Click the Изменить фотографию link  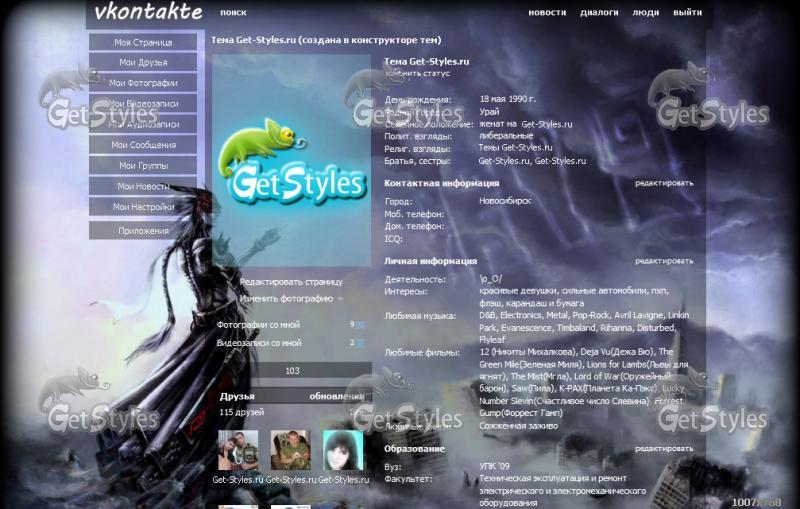coord(286,299)
